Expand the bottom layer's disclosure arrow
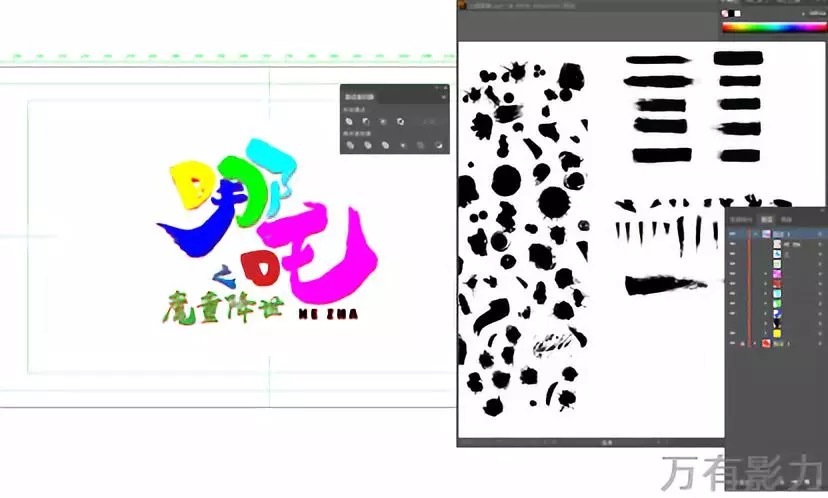 coord(755,342)
